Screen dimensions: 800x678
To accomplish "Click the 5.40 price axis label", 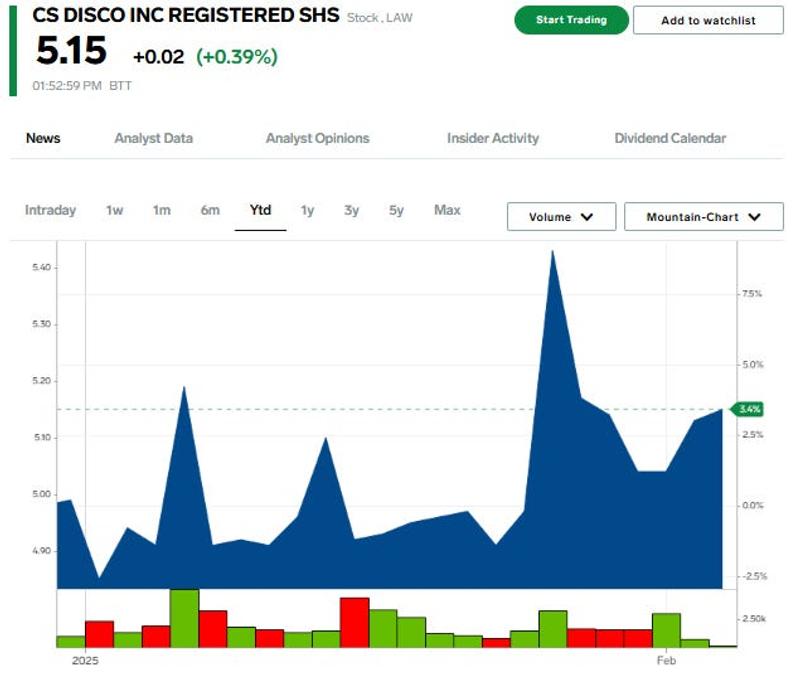I will 41,267.
